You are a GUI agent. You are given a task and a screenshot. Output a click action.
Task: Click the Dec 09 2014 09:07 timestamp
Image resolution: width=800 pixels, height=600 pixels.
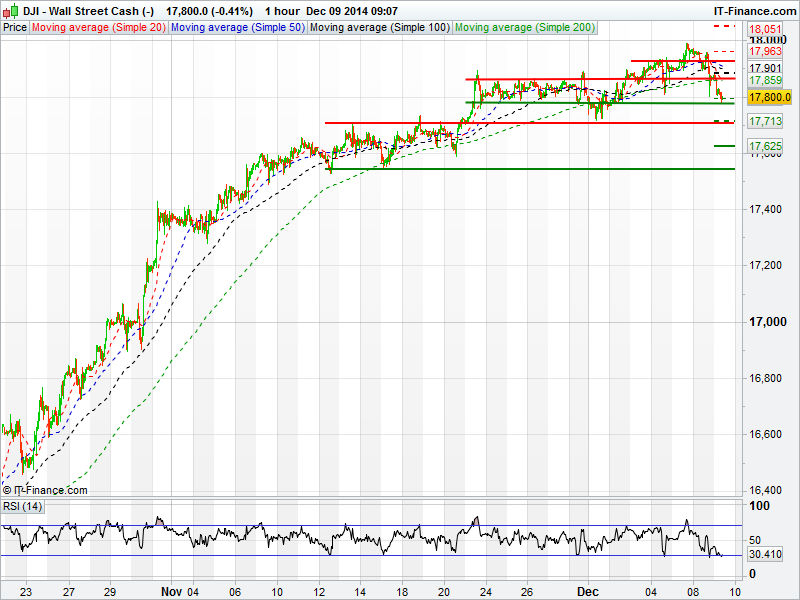click(x=352, y=11)
